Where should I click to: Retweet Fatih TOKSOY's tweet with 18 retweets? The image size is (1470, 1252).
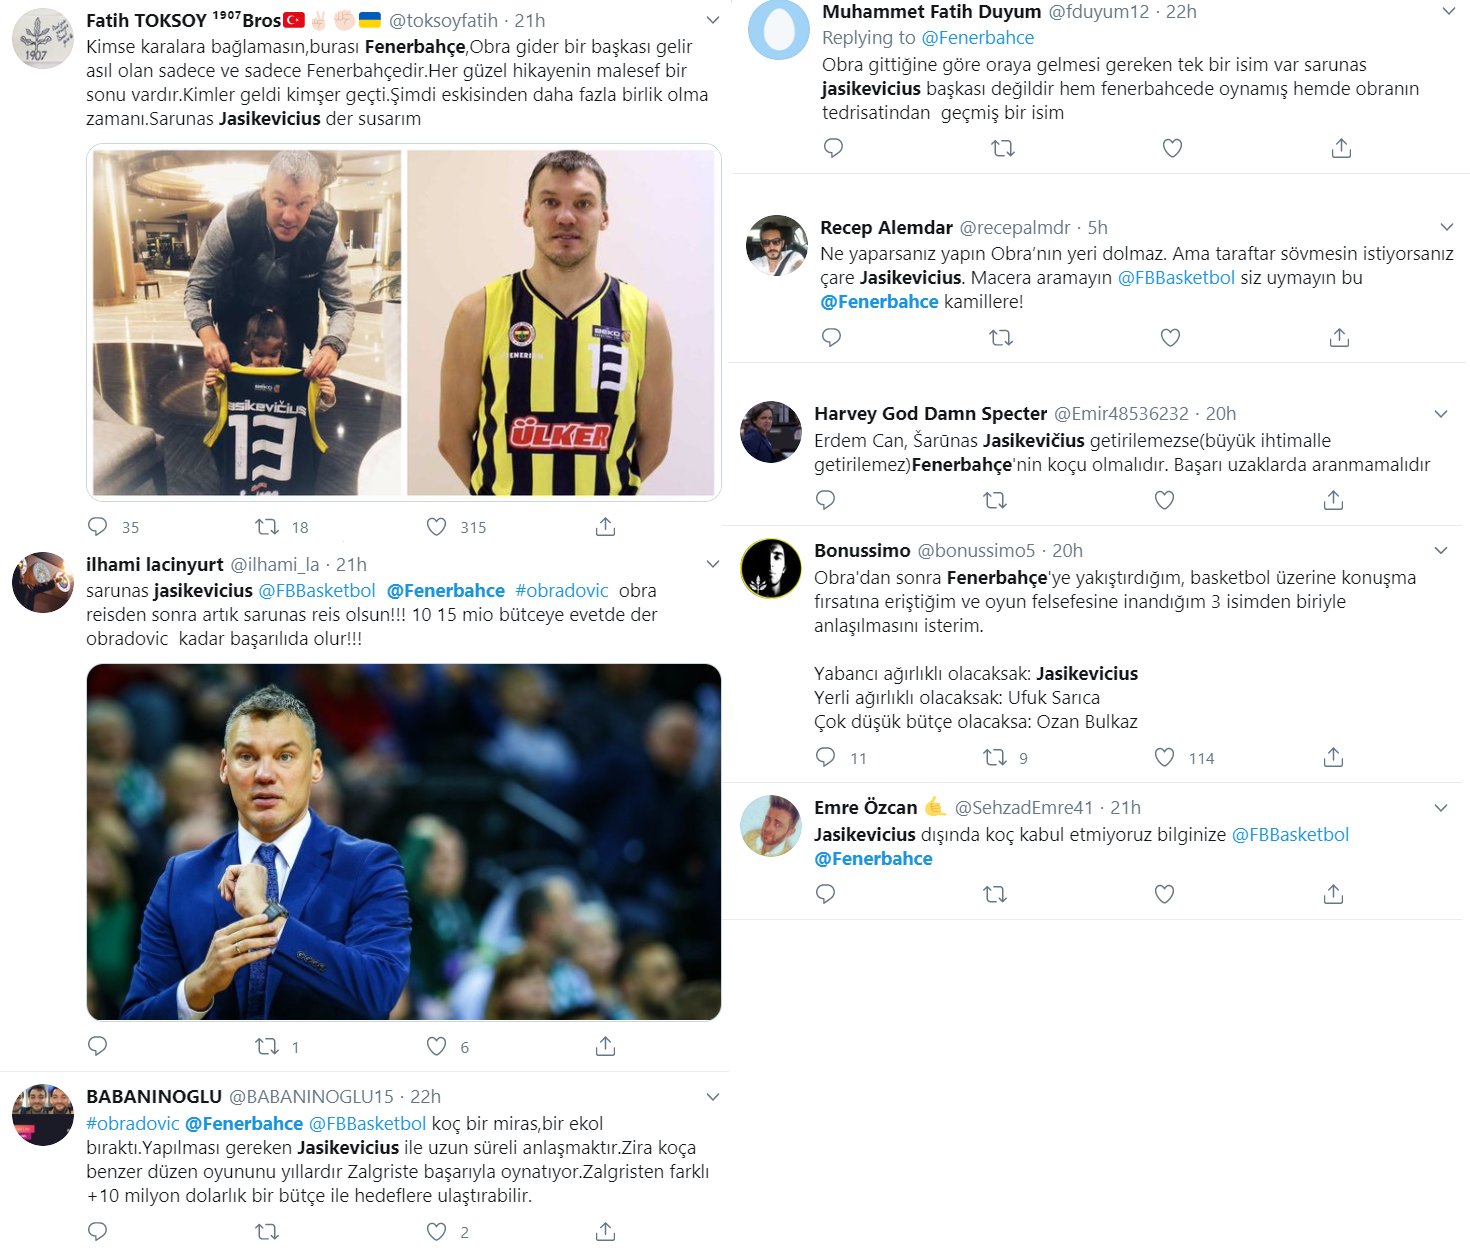[267, 527]
